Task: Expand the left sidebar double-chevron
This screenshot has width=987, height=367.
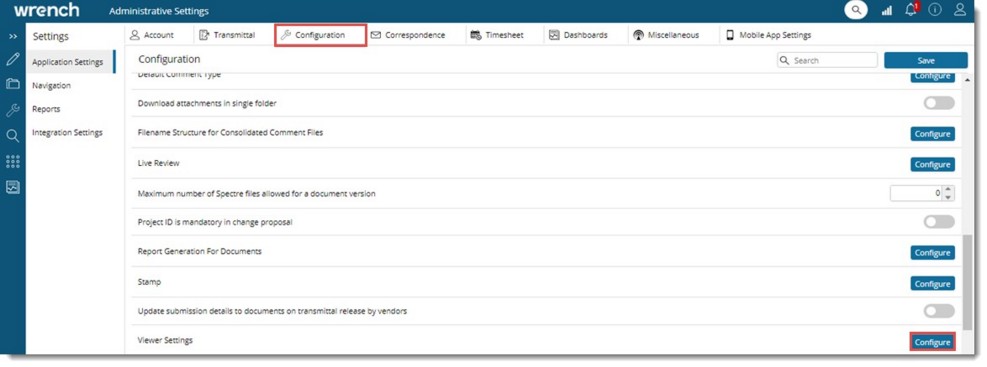Action: pyautogui.click(x=13, y=37)
